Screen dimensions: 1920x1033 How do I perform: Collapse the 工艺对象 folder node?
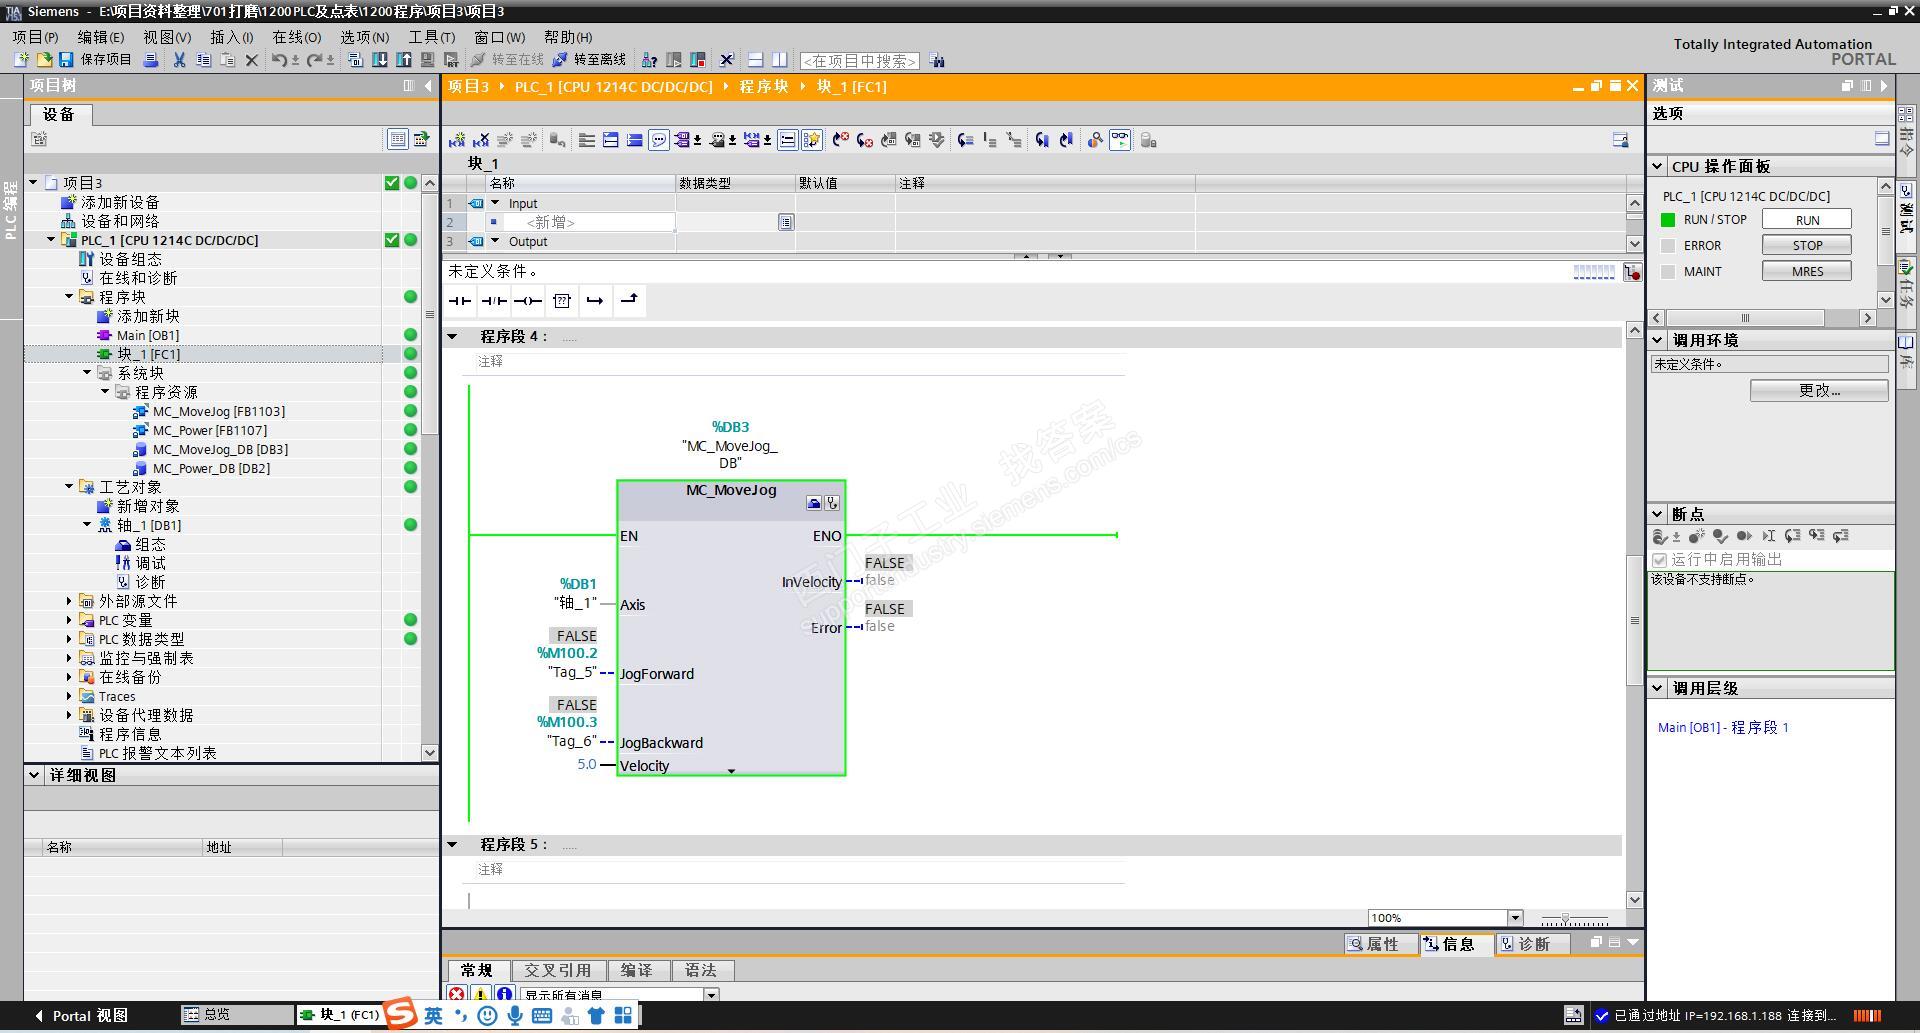(x=70, y=487)
